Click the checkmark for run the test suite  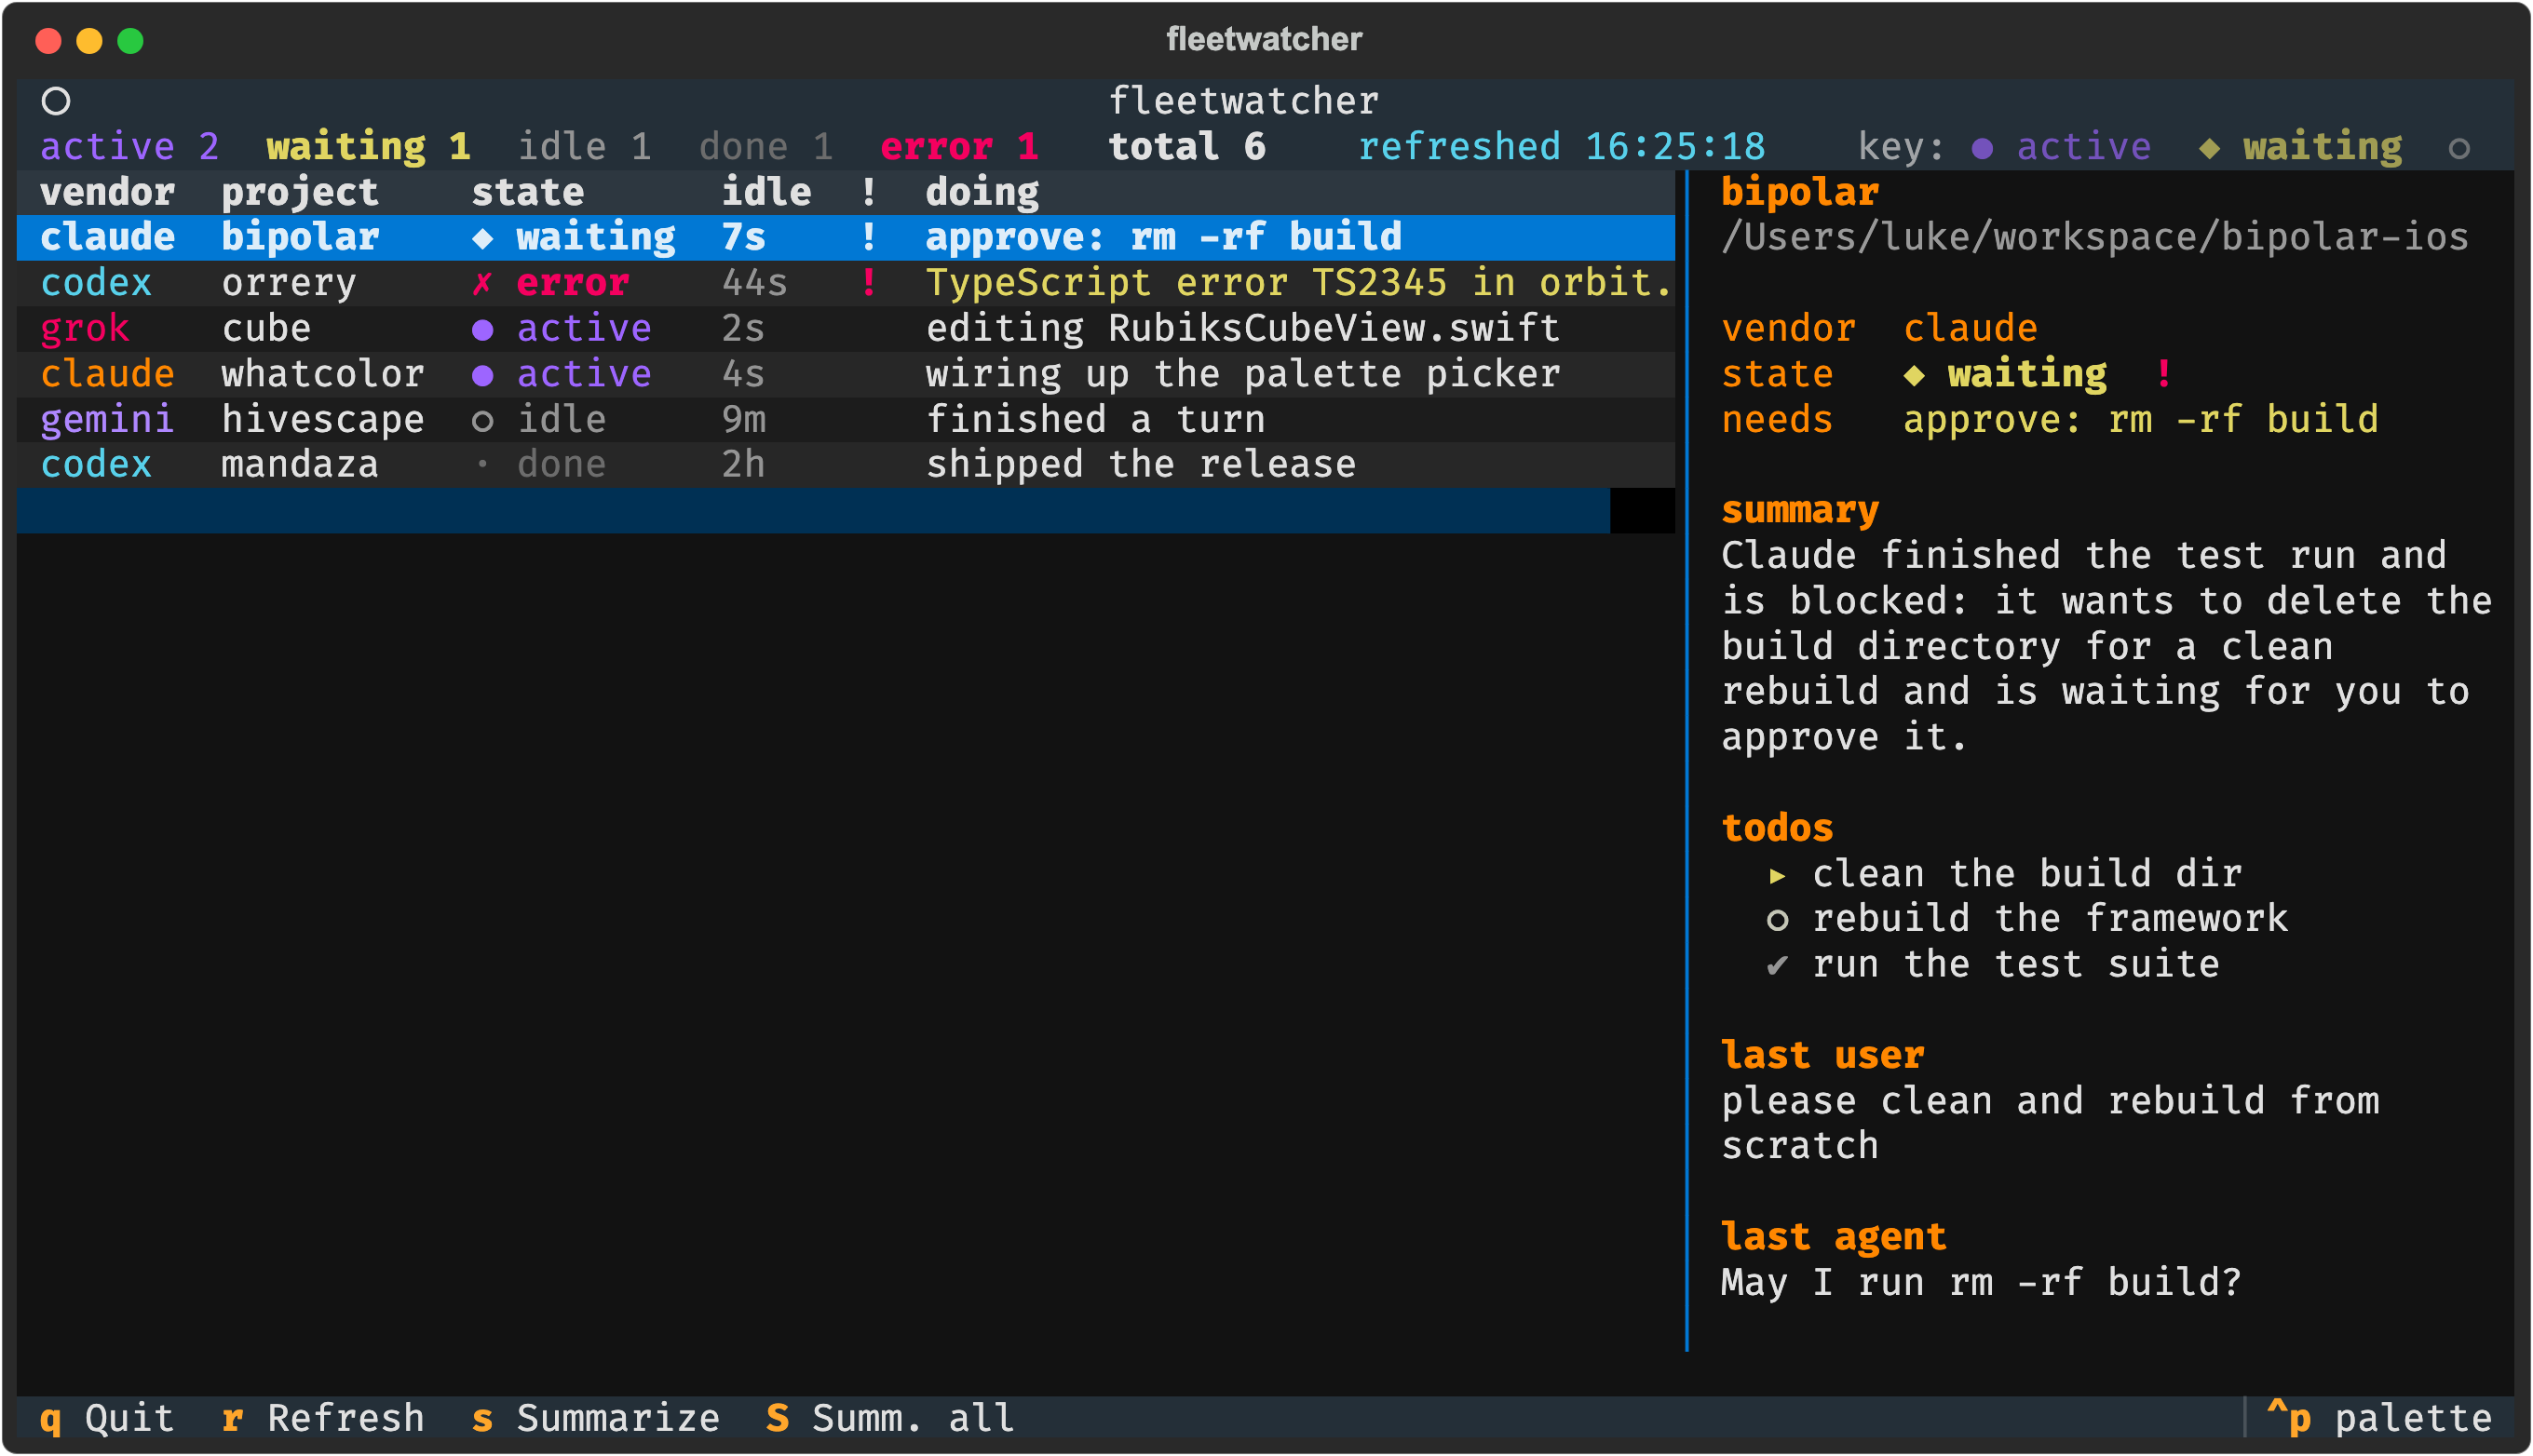[1777, 965]
